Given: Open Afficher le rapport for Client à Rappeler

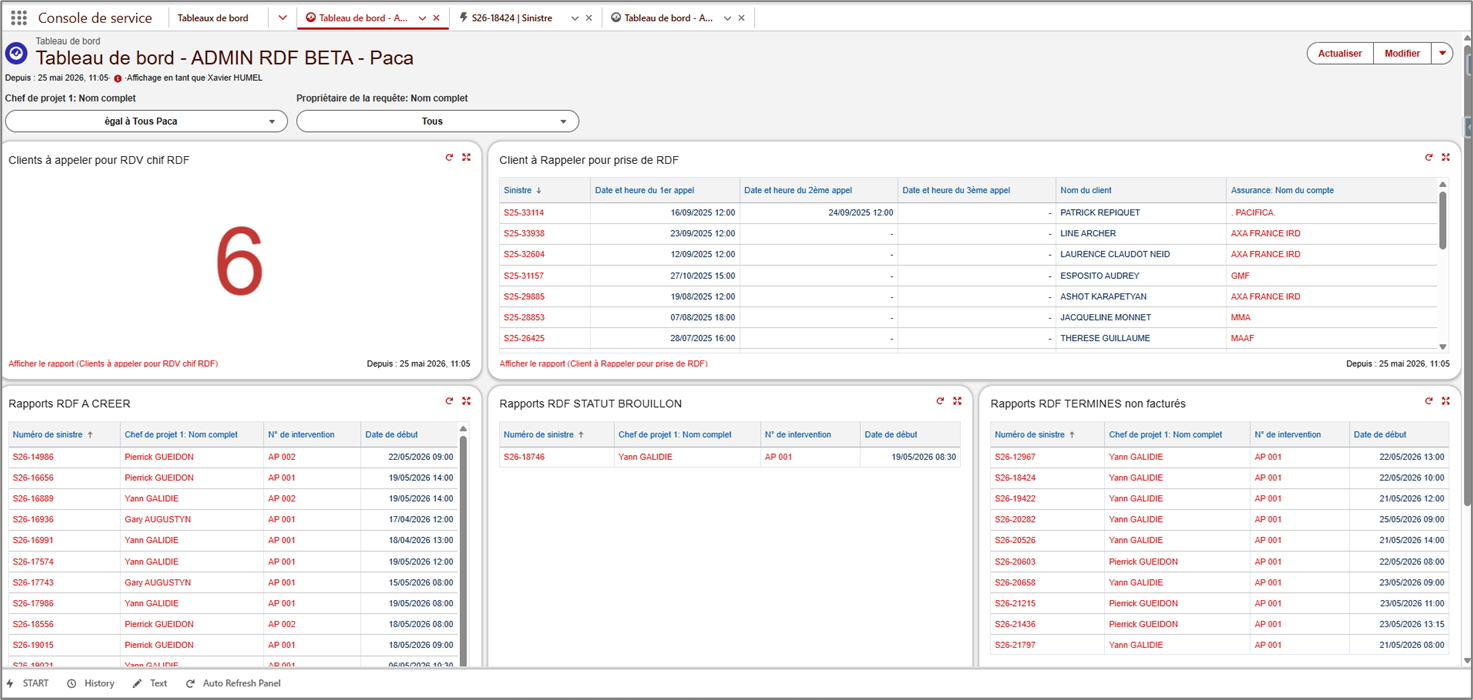Looking at the screenshot, I should point(603,364).
